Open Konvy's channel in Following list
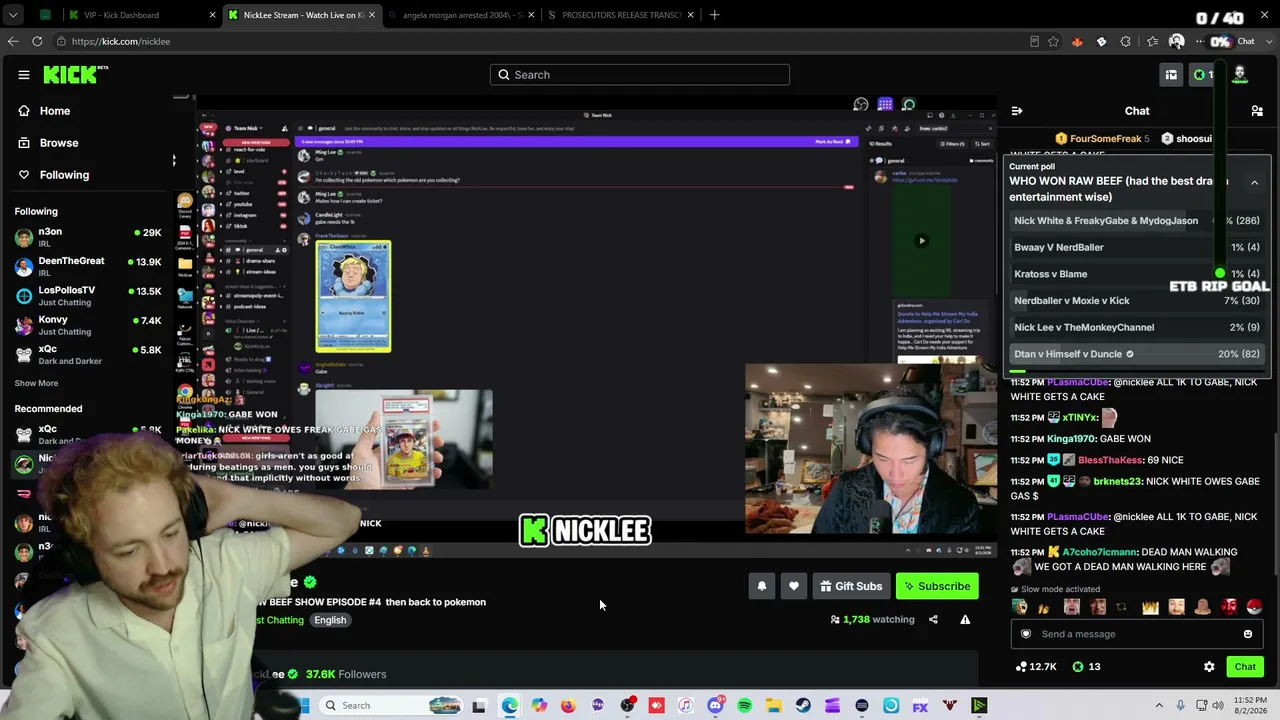The height and width of the screenshot is (720, 1280). tap(88, 325)
